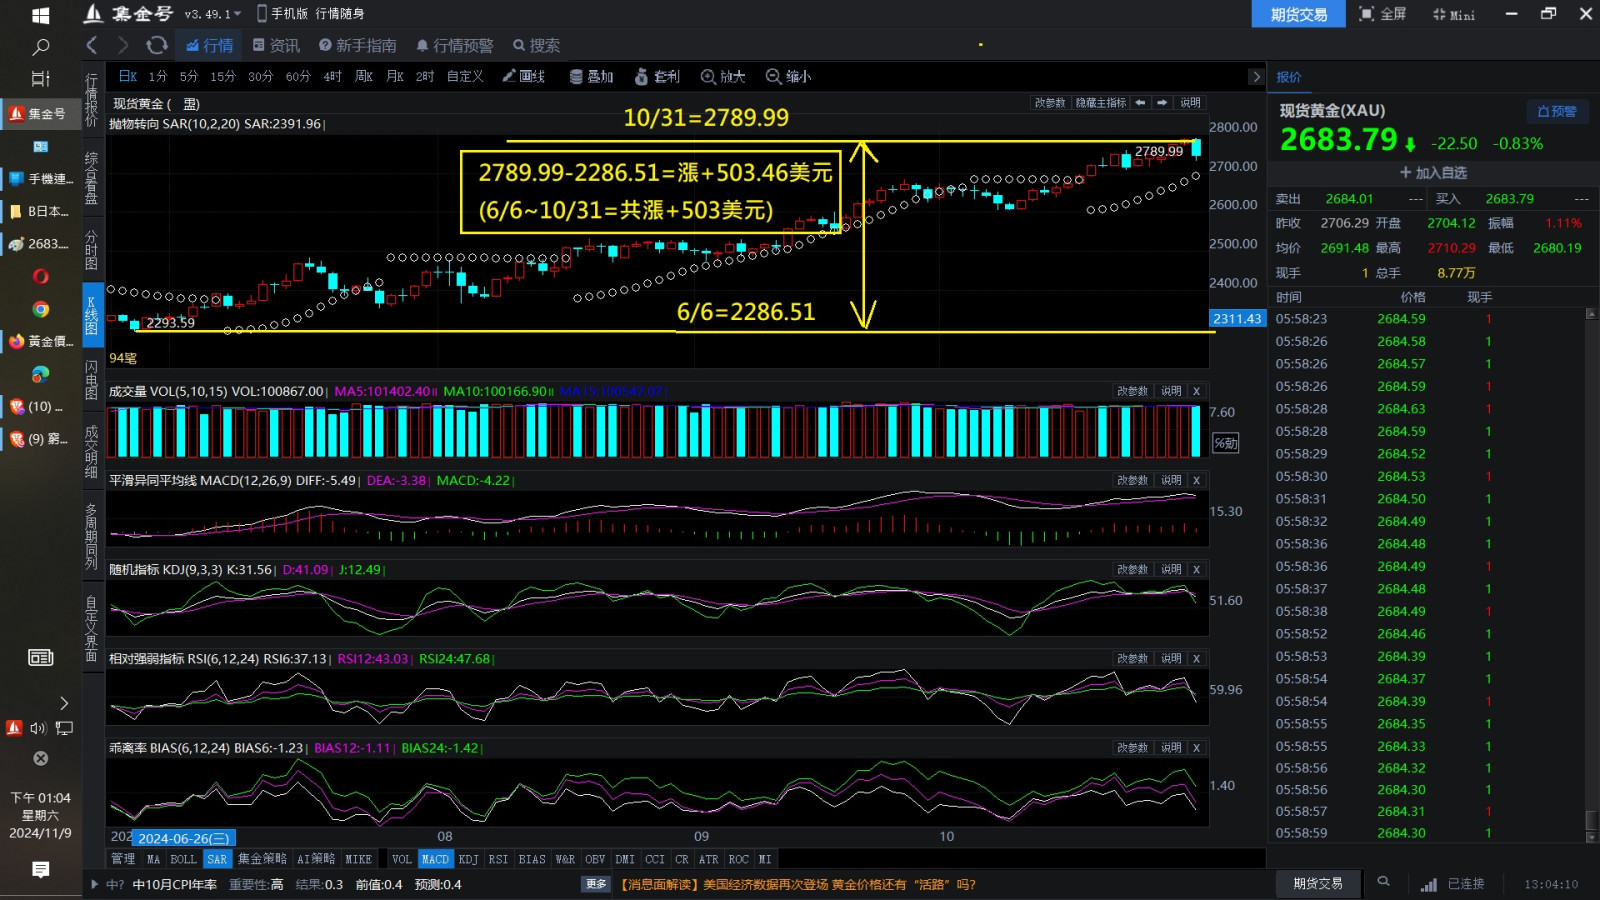Image resolution: width=1600 pixels, height=900 pixels.
Task: Open the 套利 arbitrage tool
Action: pyautogui.click(x=657, y=76)
